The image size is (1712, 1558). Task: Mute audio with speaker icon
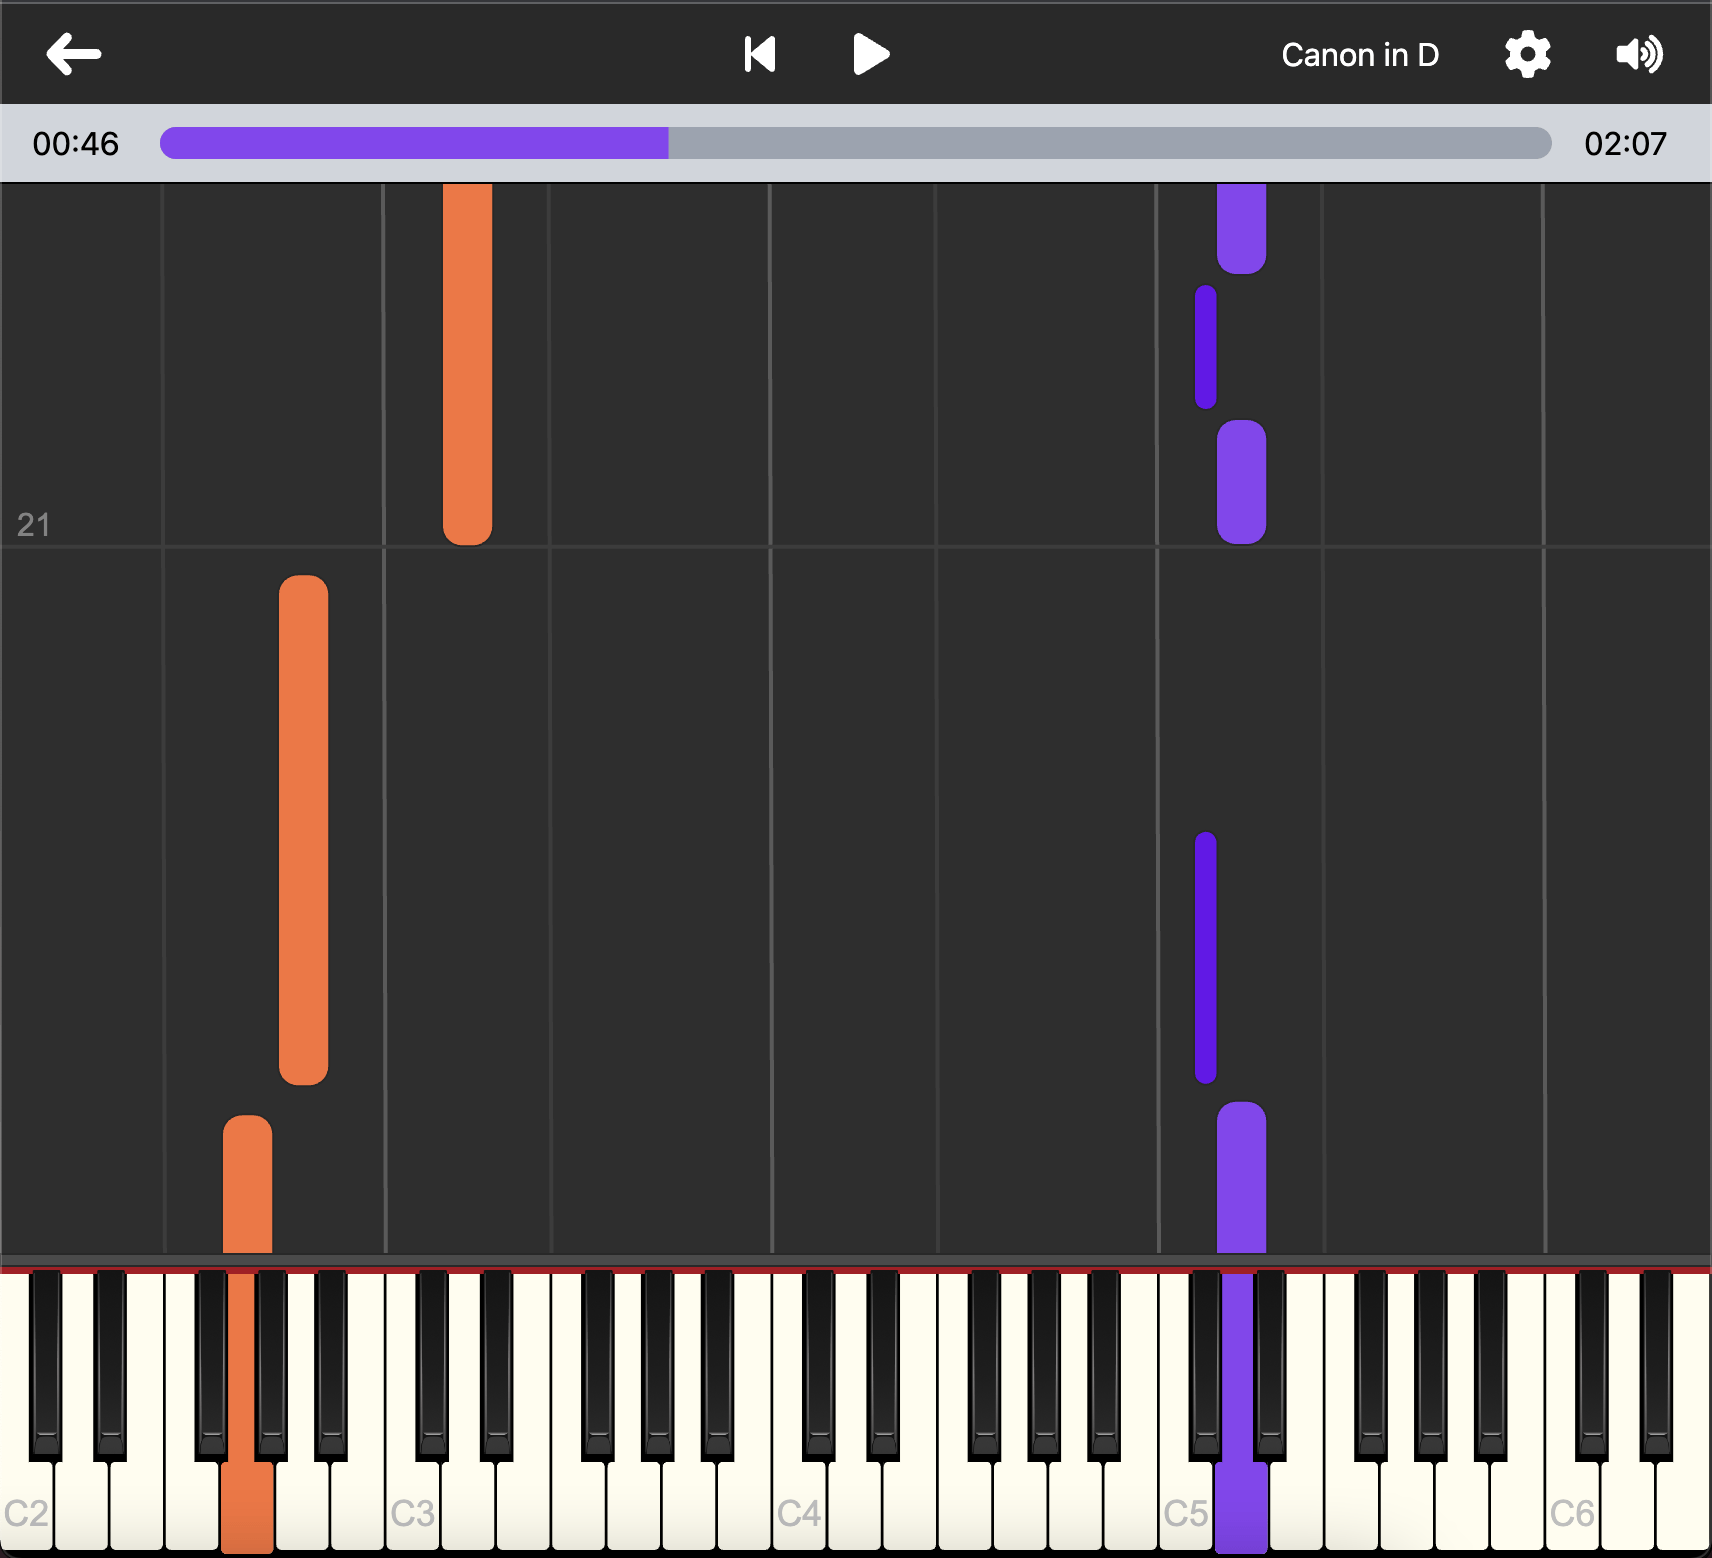1639,54
